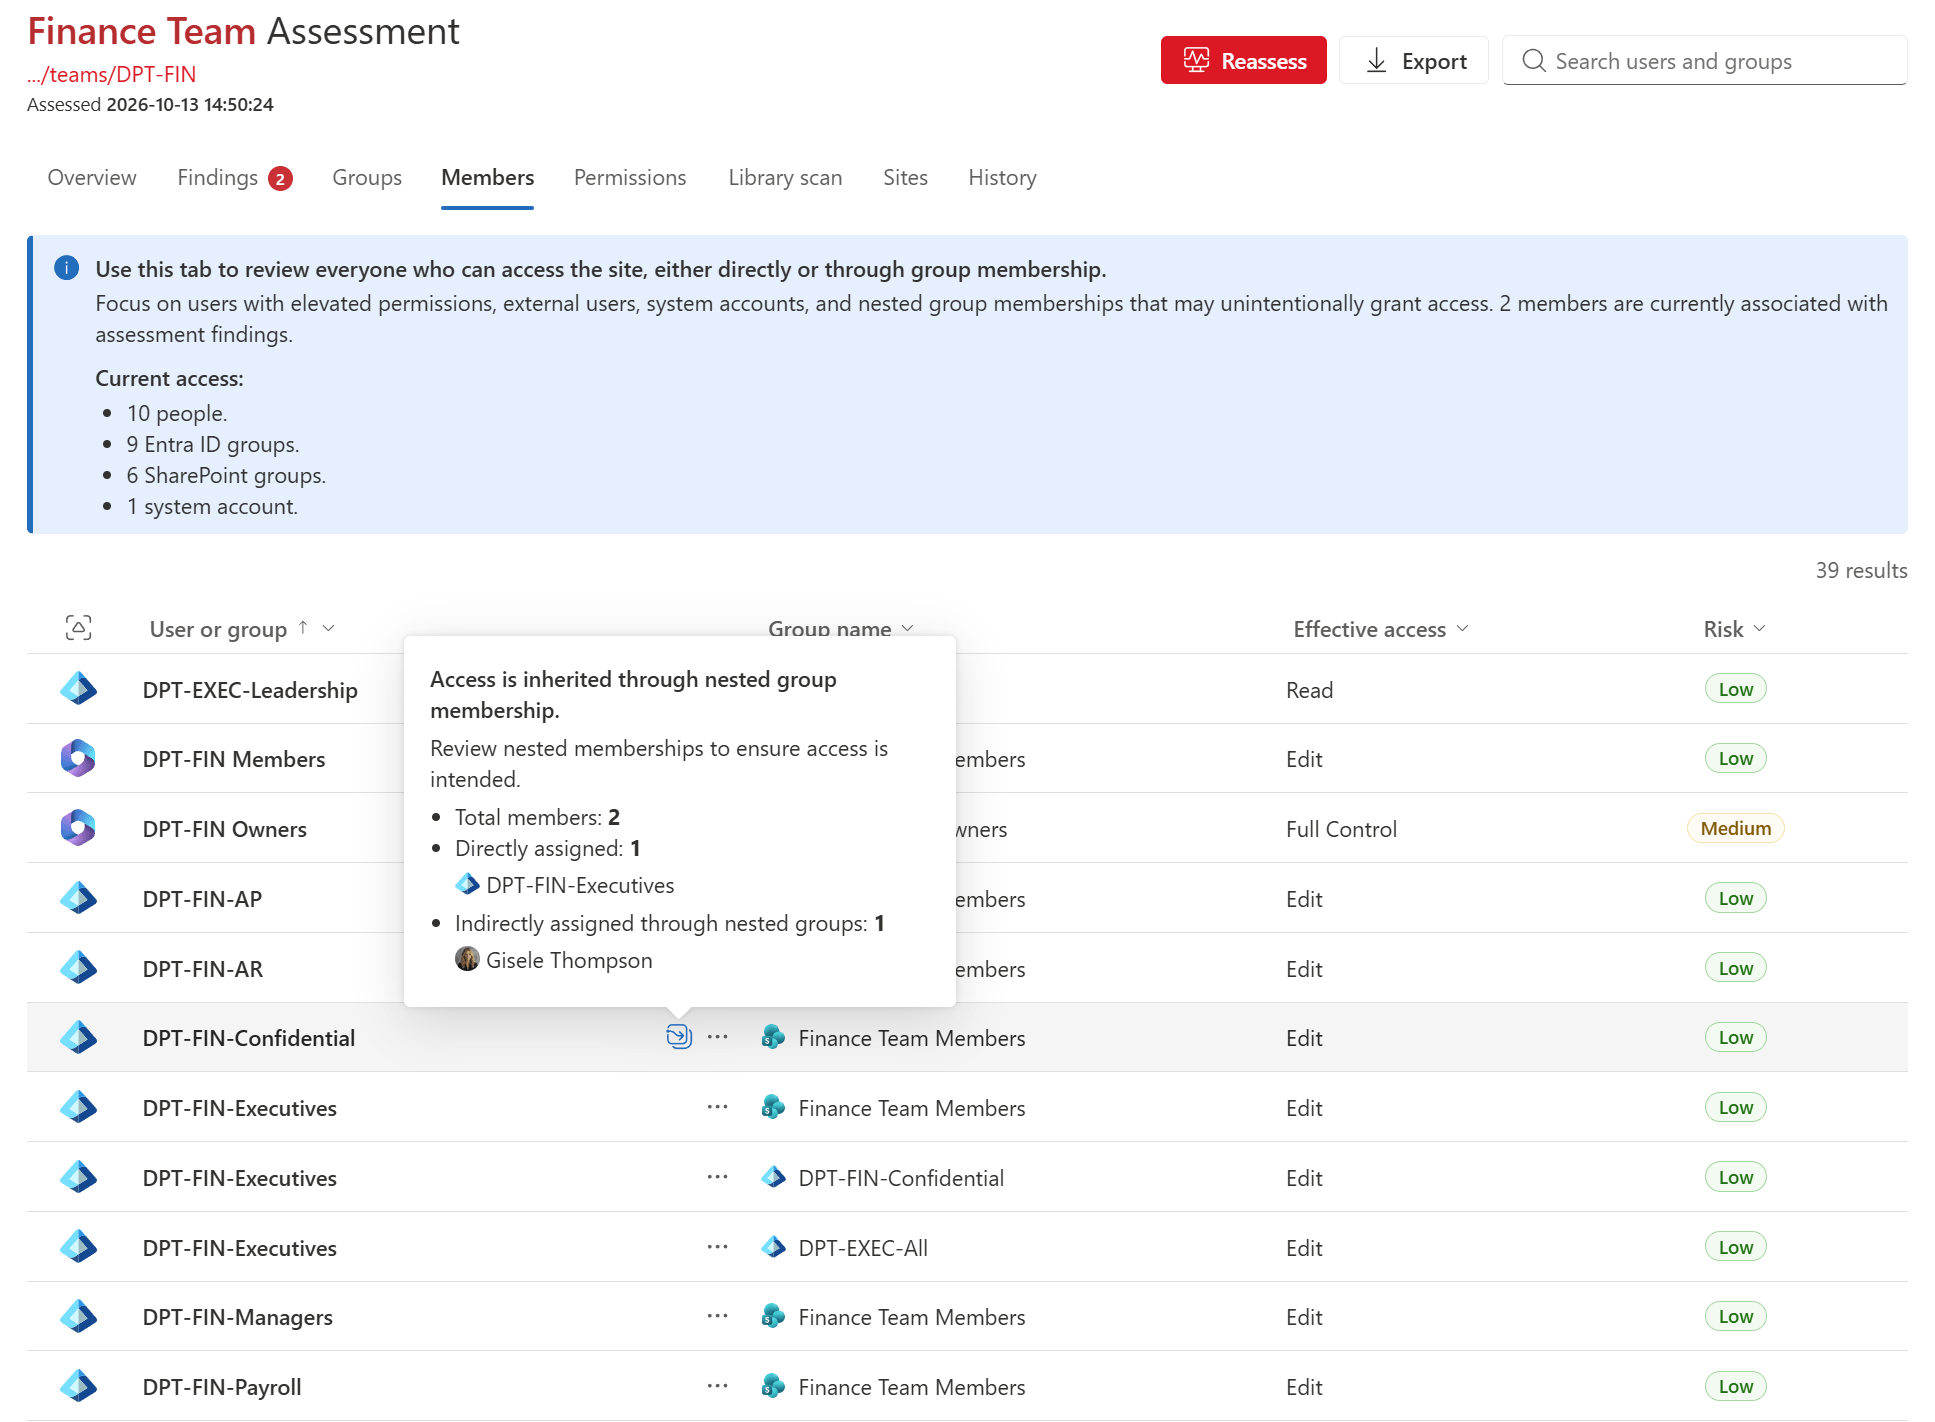Export the assessment
Screen dimensions: 1935x1422
[1414, 61]
